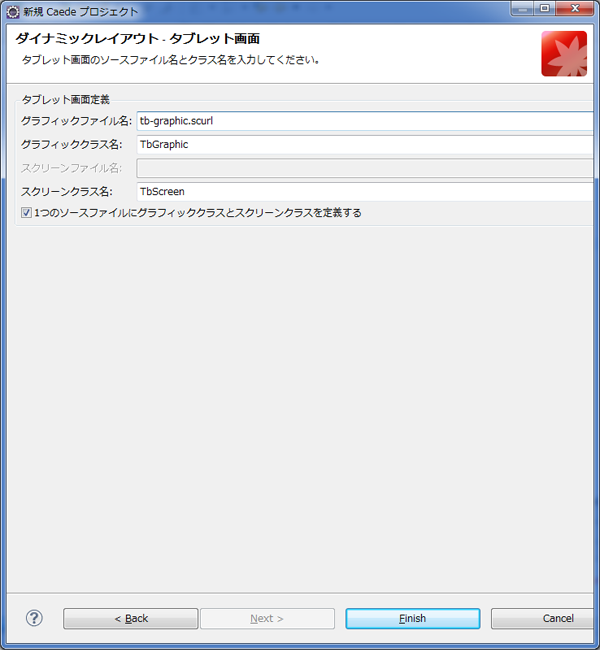Click the red Curl leaf wizard logo

[564, 53]
